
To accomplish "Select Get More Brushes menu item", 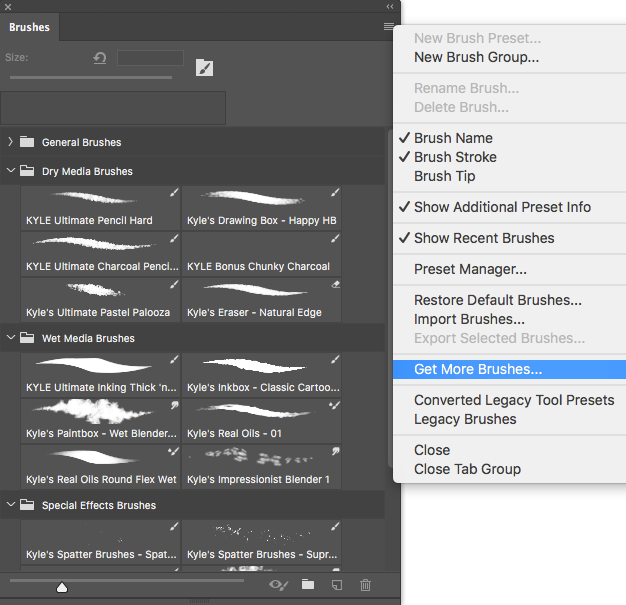I will (x=510, y=369).
